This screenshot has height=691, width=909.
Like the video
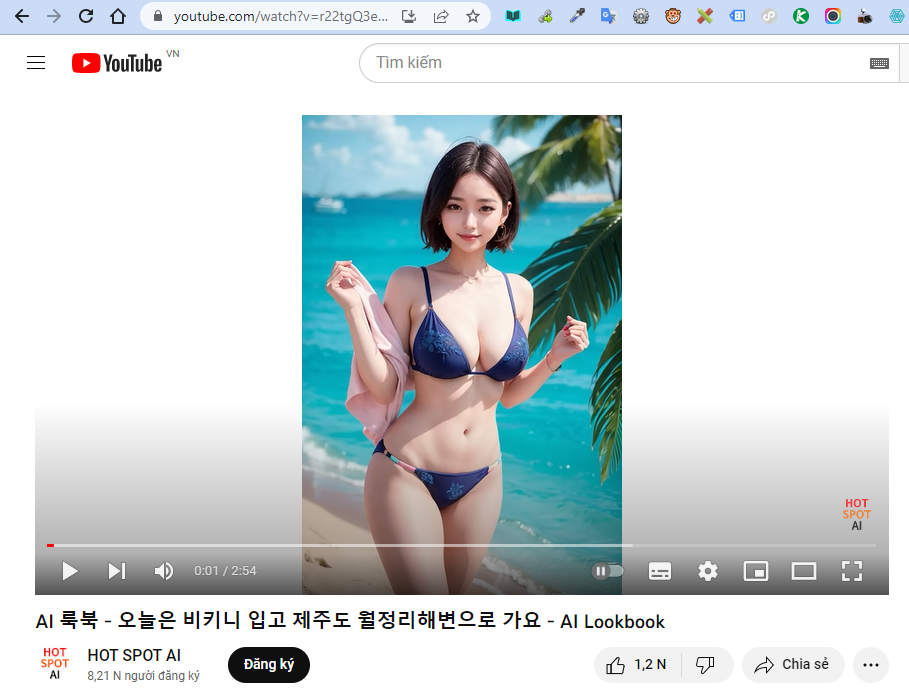[636, 665]
